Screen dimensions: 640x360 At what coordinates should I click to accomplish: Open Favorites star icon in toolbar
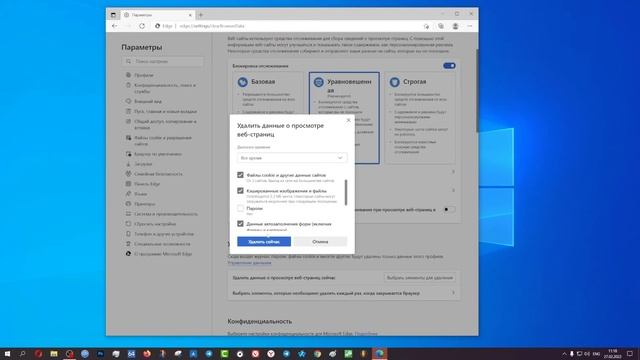pos(426,26)
